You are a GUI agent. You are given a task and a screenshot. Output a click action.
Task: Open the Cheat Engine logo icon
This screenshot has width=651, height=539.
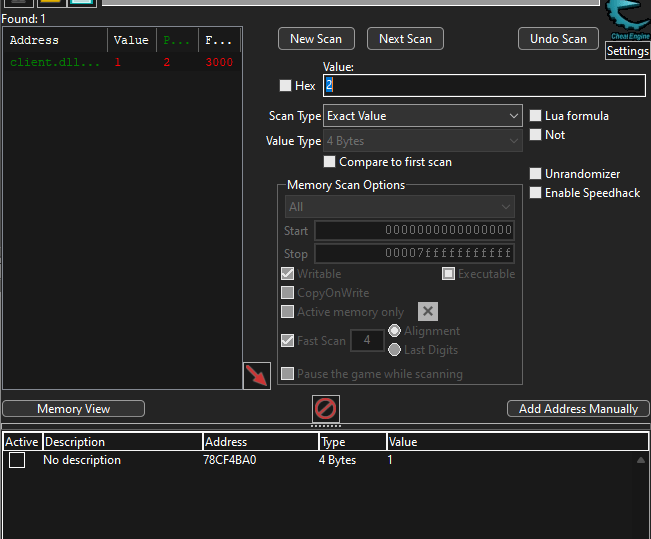coord(628,20)
